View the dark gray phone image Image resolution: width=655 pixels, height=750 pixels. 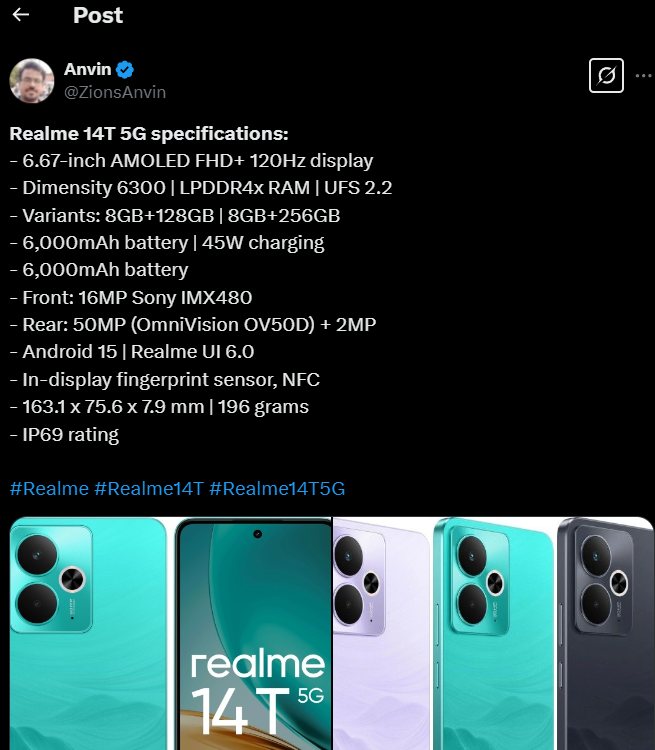[605, 633]
